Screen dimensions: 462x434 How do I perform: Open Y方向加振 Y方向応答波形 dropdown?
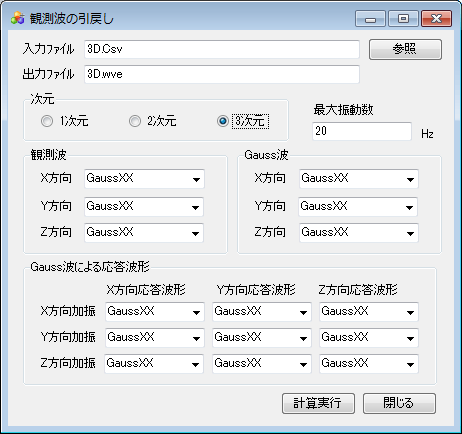tap(262, 338)
